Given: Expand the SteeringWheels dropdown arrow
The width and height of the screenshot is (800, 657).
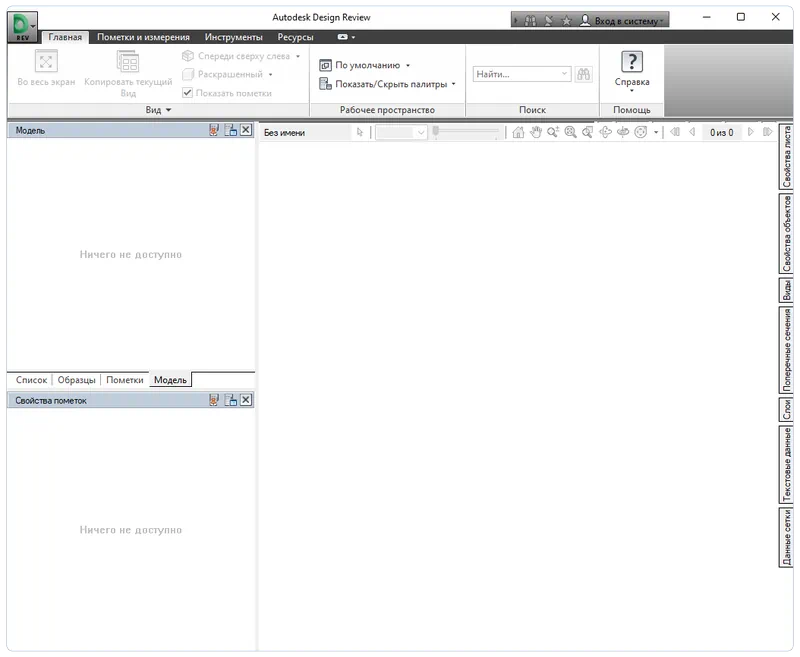Looking at the screenshot, I should click(x=656, y=133).
